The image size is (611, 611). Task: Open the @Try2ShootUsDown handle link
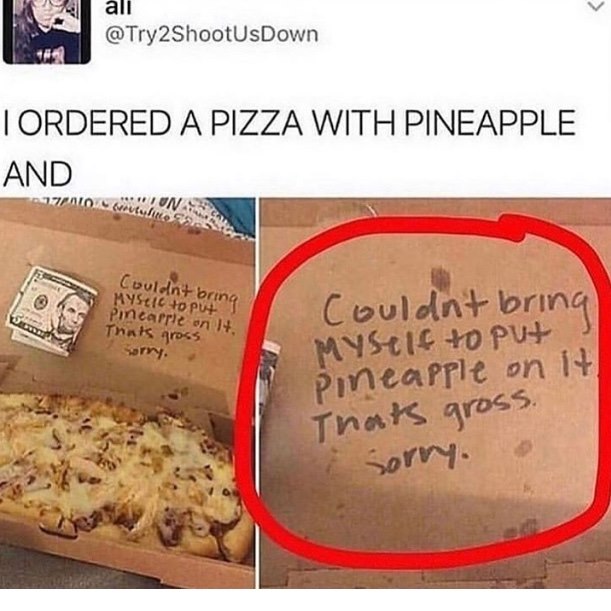click(212, 35)
